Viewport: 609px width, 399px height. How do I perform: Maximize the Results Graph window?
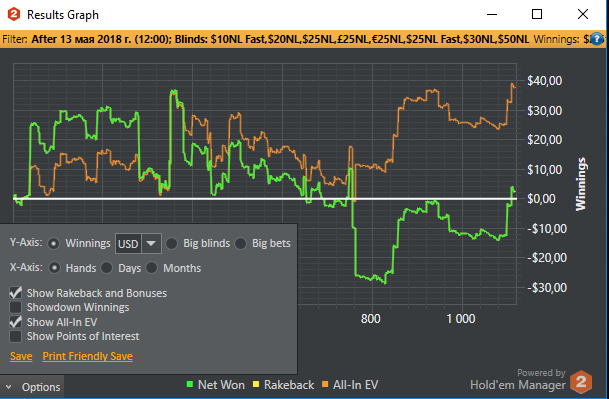(x=537, y=14)
